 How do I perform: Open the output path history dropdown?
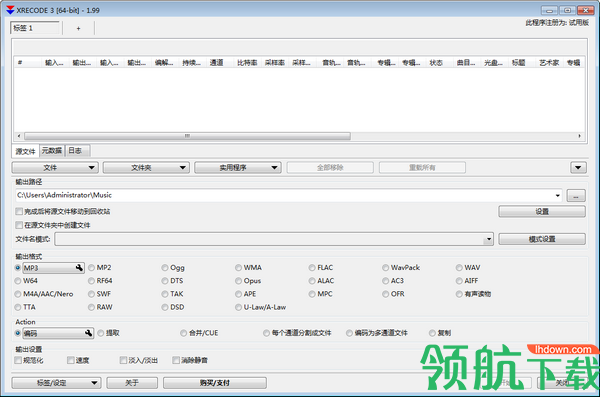(x=558, y=196)
